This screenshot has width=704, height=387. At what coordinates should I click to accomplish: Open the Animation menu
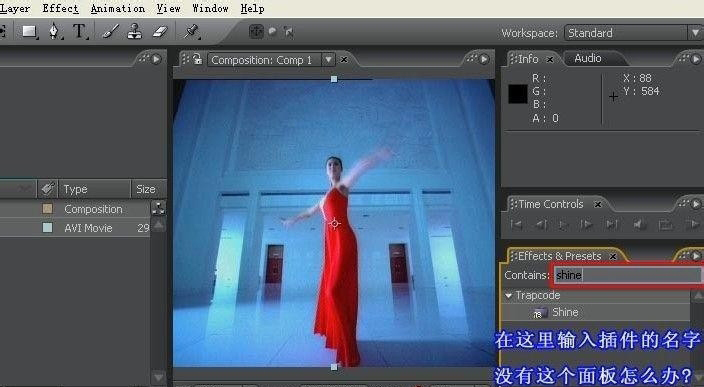(118, 9)
